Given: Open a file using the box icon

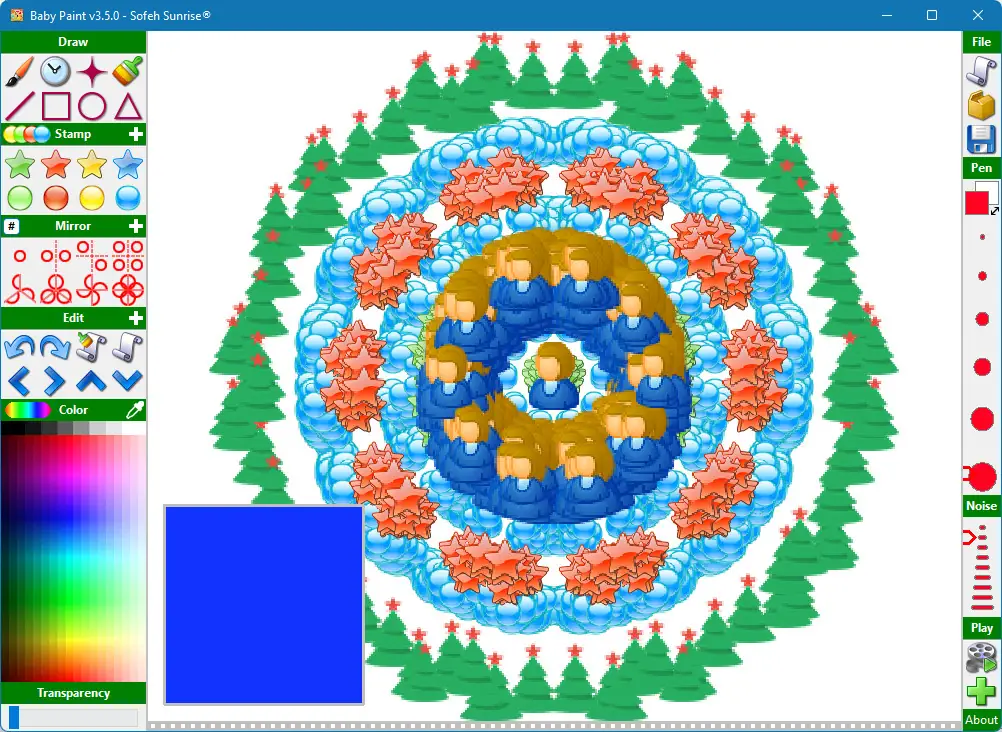Looking at the screenshot, I should pos(981,105).
